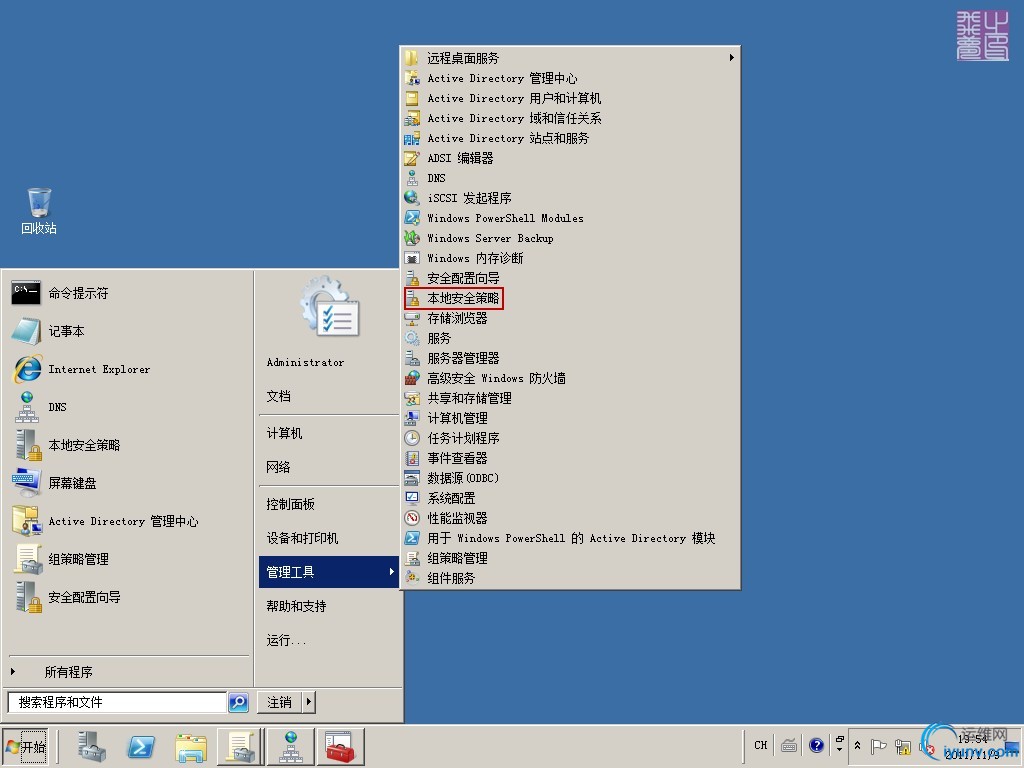Open 性能监视器
The height and width of the screenshot is (768, 1024).
pos(570,518)
